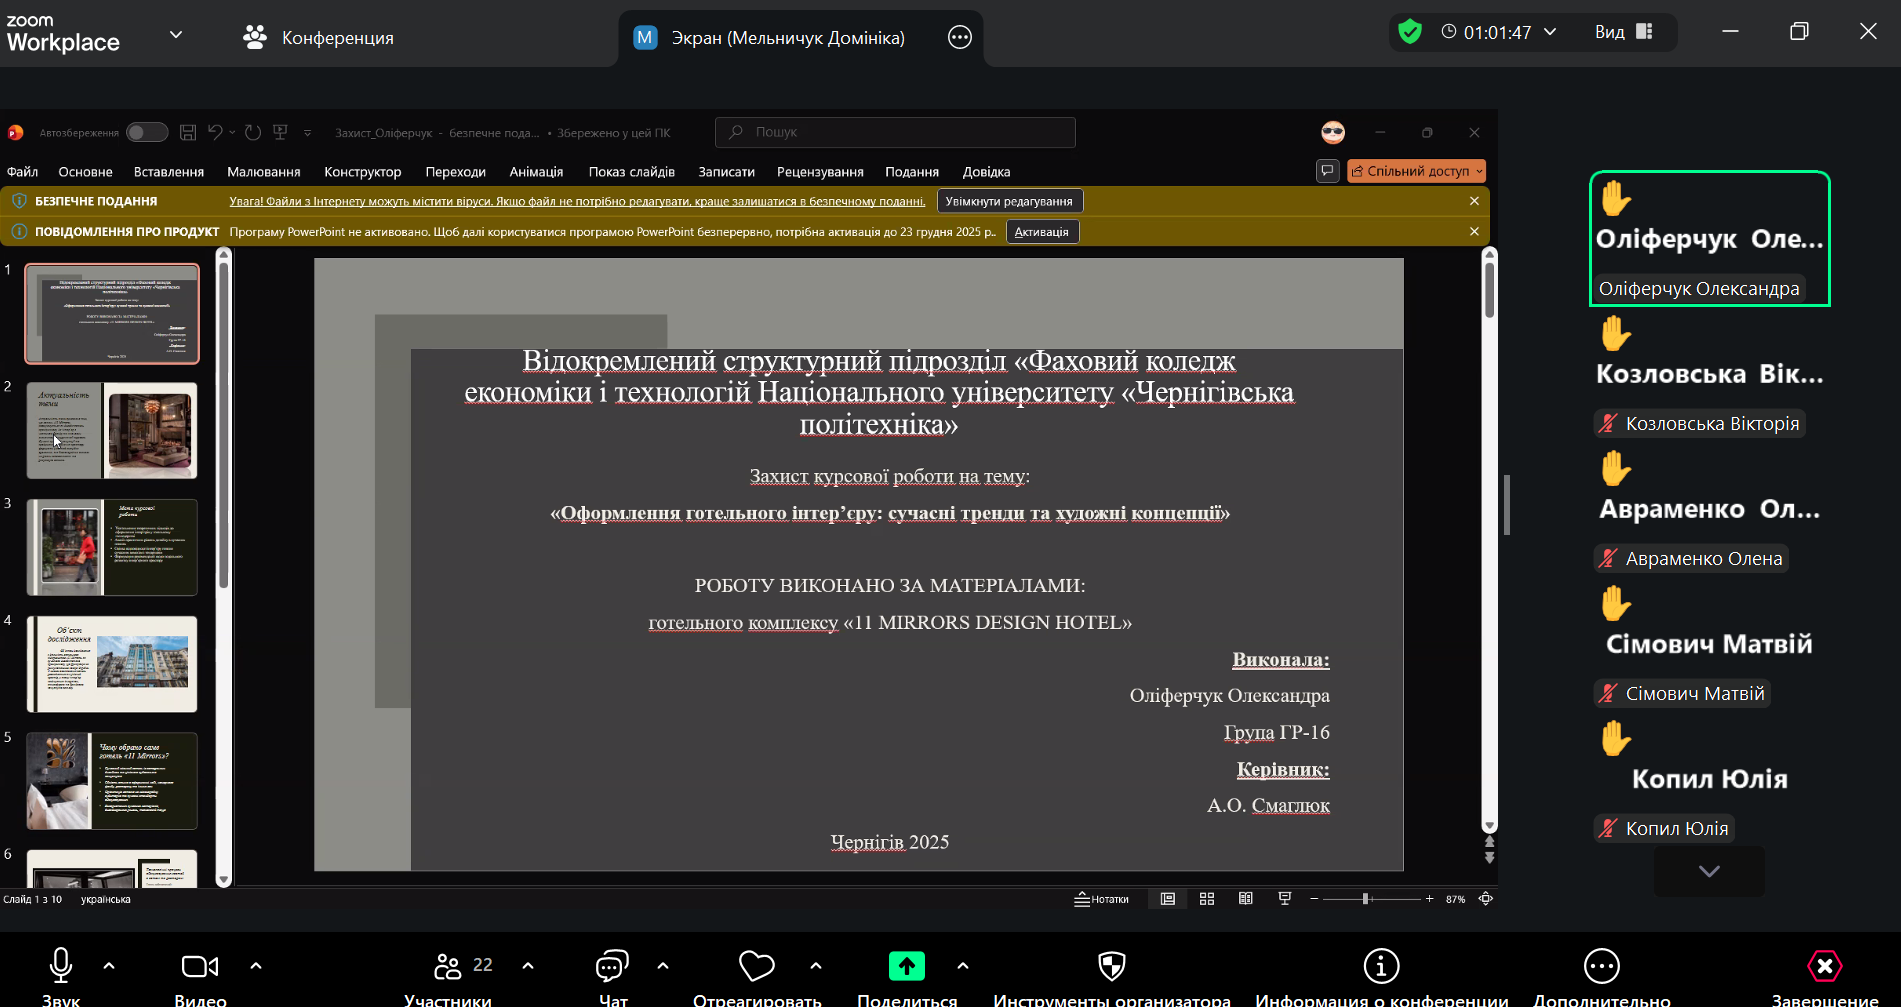The width and height of the screenshot is (1901, 1007).
Task: Click the Увімкнути редагування button
Action: click(x=1009, y=201)
